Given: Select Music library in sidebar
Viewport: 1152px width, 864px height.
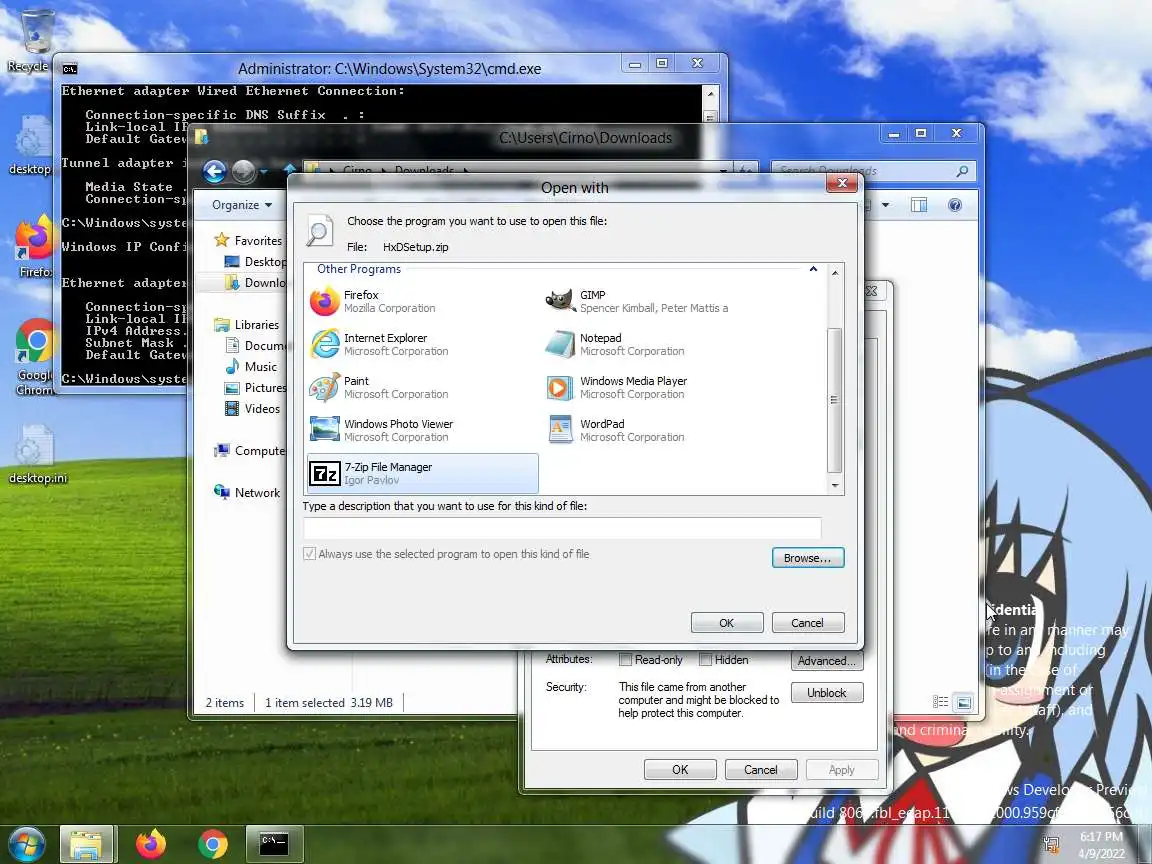Looking at the screenshot, I should [x=251, y=367].
